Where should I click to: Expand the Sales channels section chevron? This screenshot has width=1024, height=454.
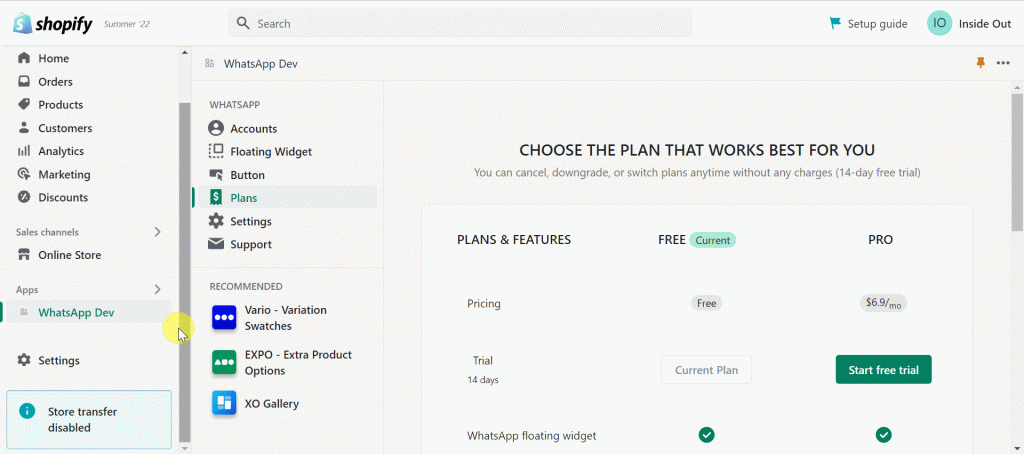[x=157, y=232]
